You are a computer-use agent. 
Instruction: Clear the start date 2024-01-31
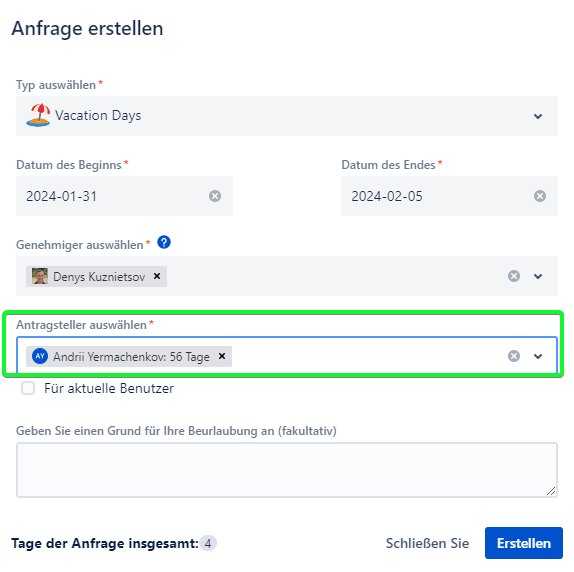point(215,196)
